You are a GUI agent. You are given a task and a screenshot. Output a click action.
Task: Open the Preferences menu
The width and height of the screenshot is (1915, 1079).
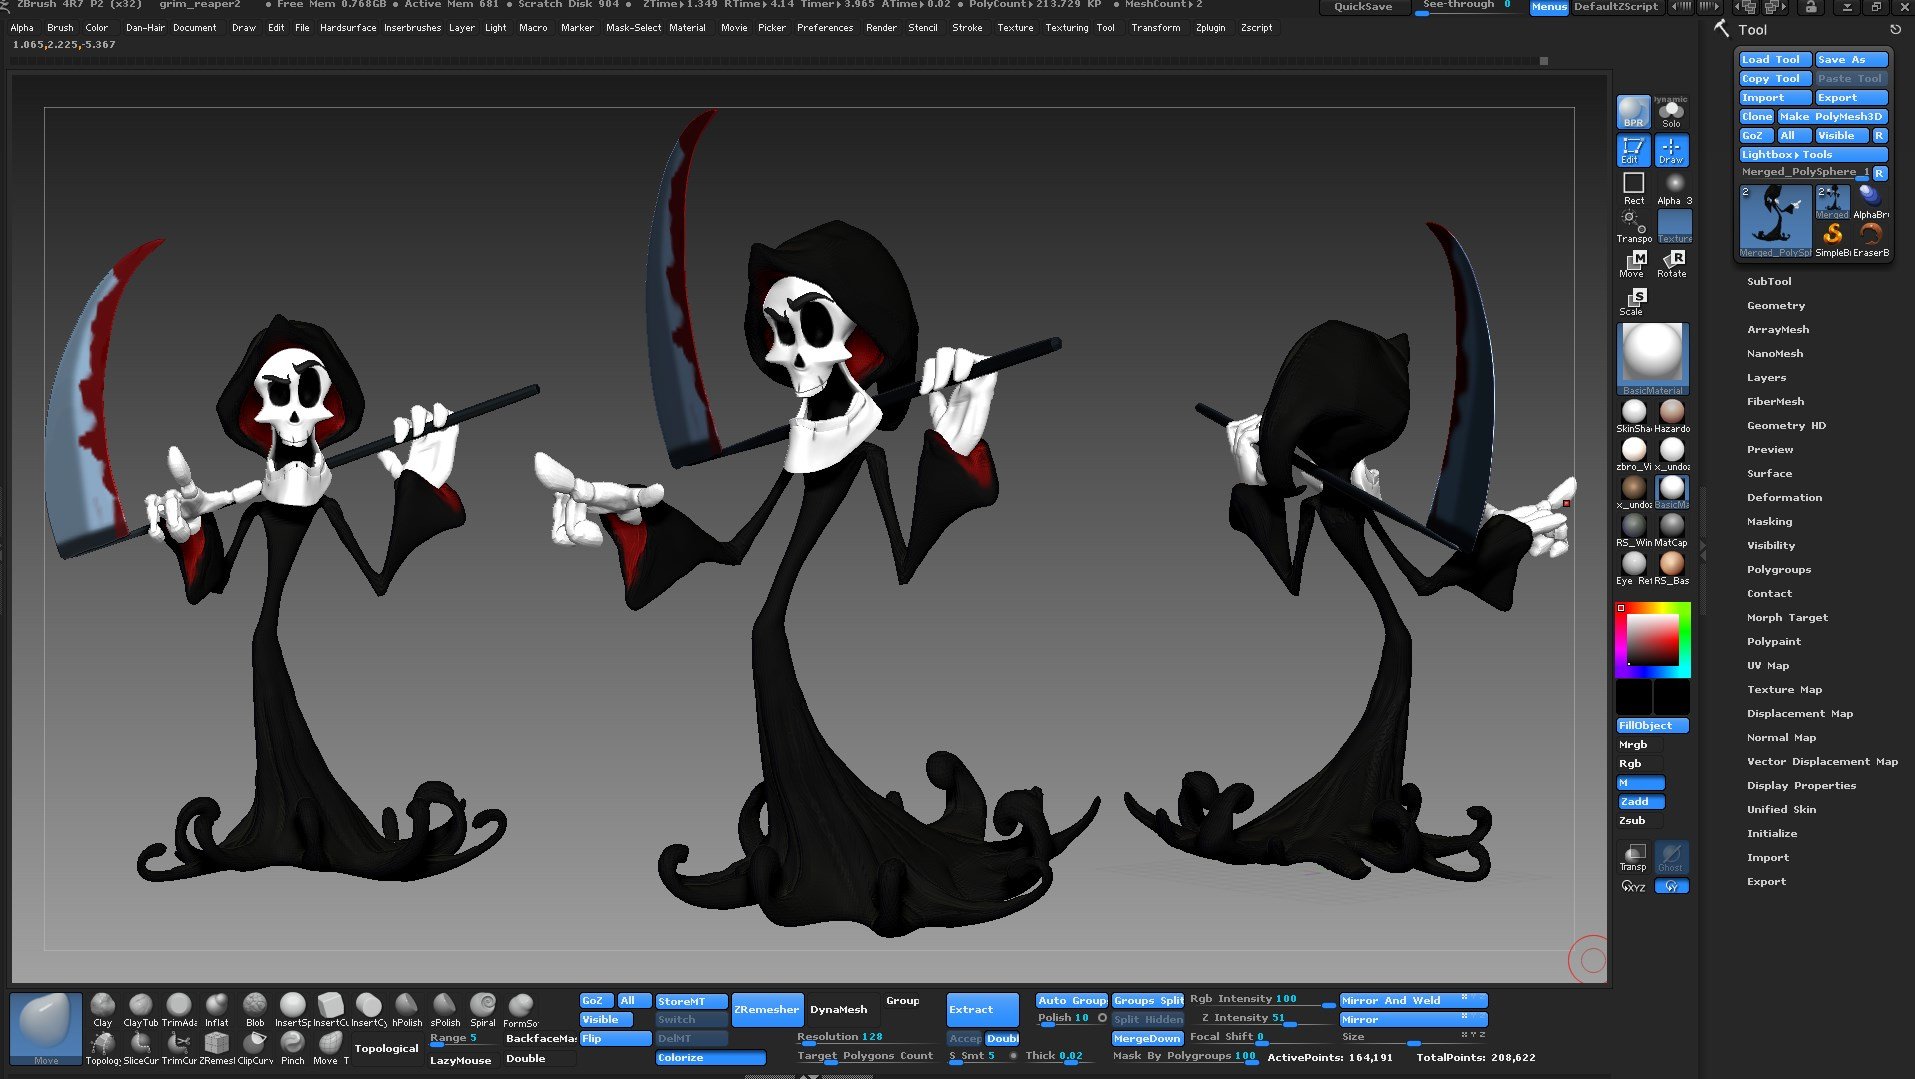(824, 28)
